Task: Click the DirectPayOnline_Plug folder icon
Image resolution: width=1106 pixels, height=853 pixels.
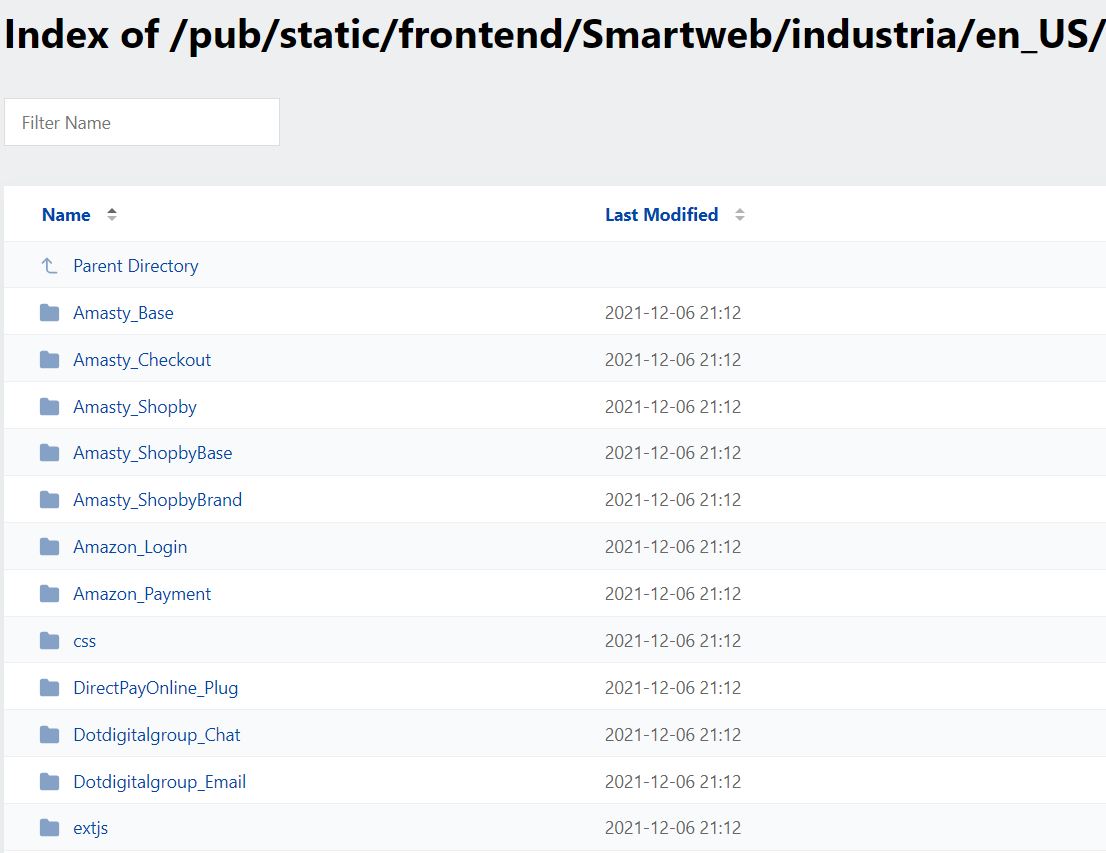Action: pos(49,688)
